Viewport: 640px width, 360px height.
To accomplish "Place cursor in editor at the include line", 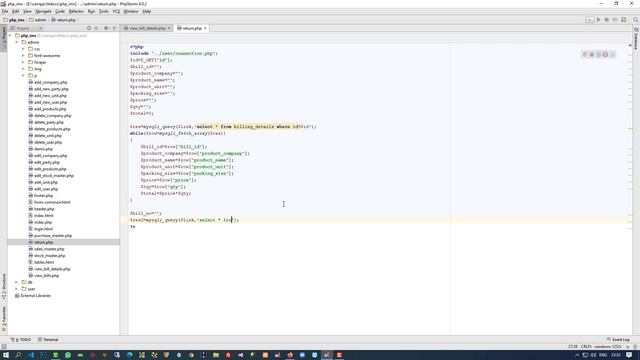I will (174, 53).
